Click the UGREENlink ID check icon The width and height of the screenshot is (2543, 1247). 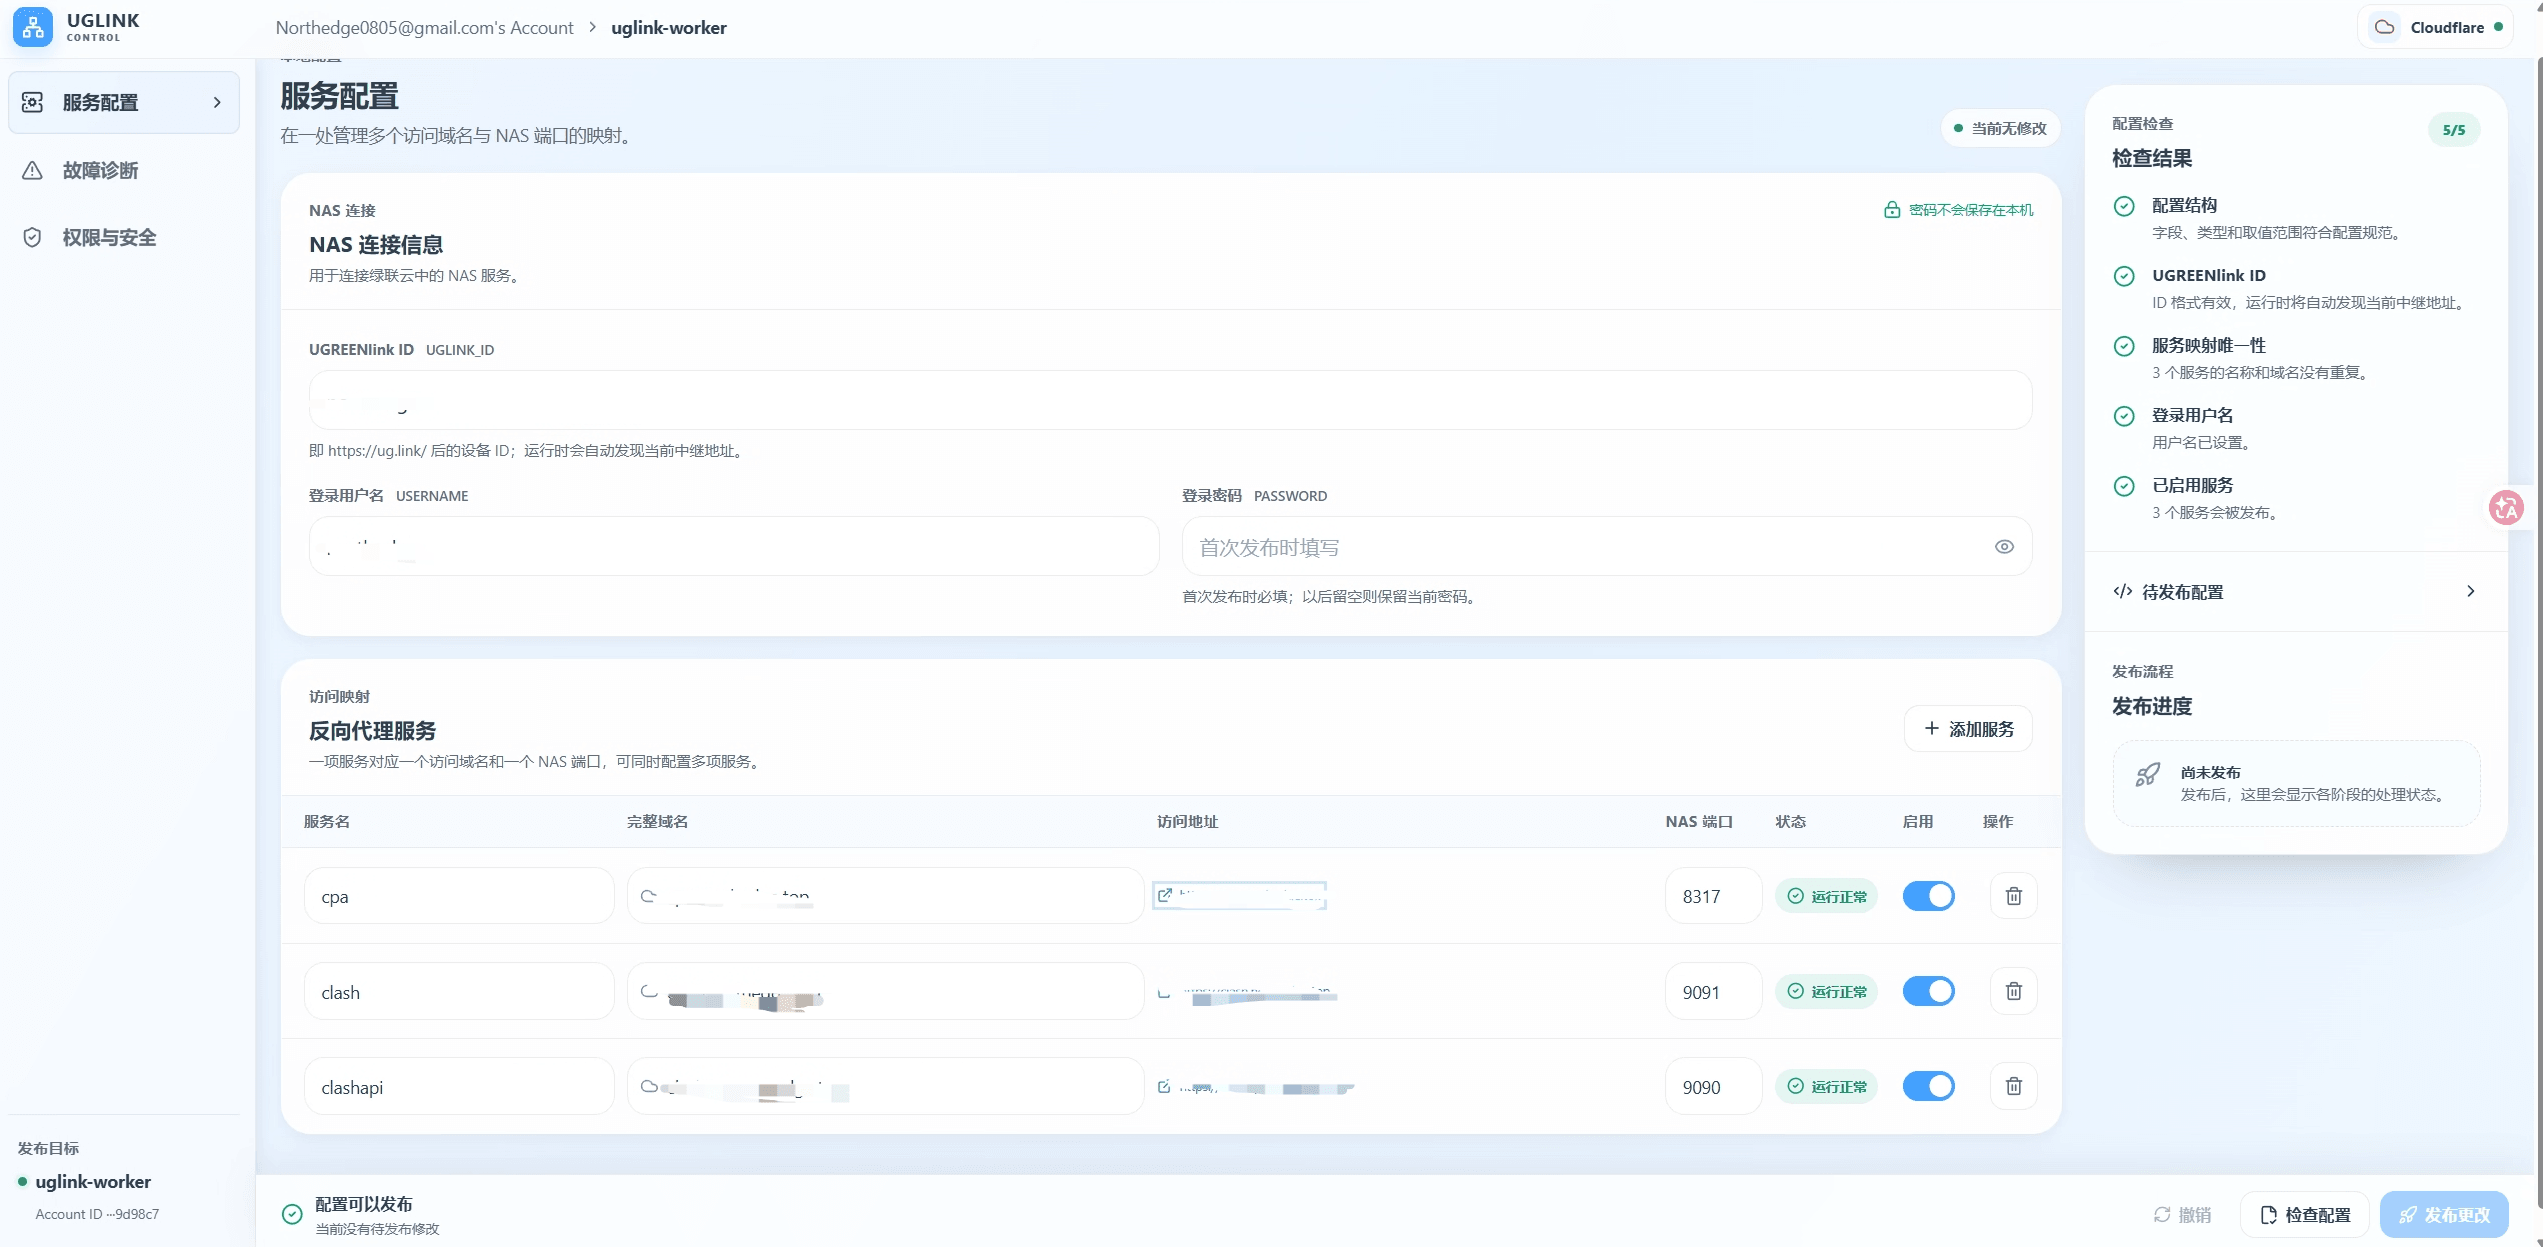[2124, 276]
